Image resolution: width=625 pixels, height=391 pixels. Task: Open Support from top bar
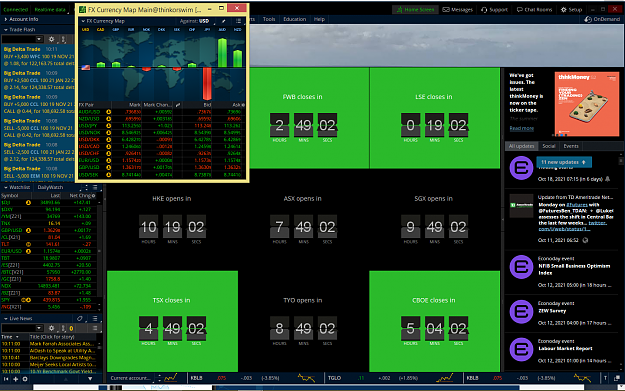point(494,10)
